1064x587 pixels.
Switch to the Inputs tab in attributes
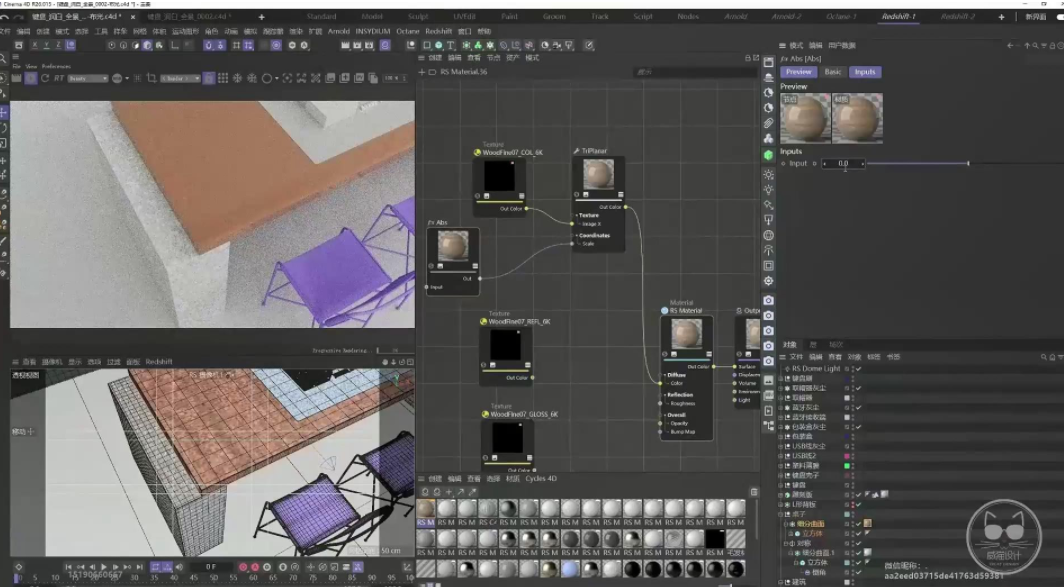(864, 72)
